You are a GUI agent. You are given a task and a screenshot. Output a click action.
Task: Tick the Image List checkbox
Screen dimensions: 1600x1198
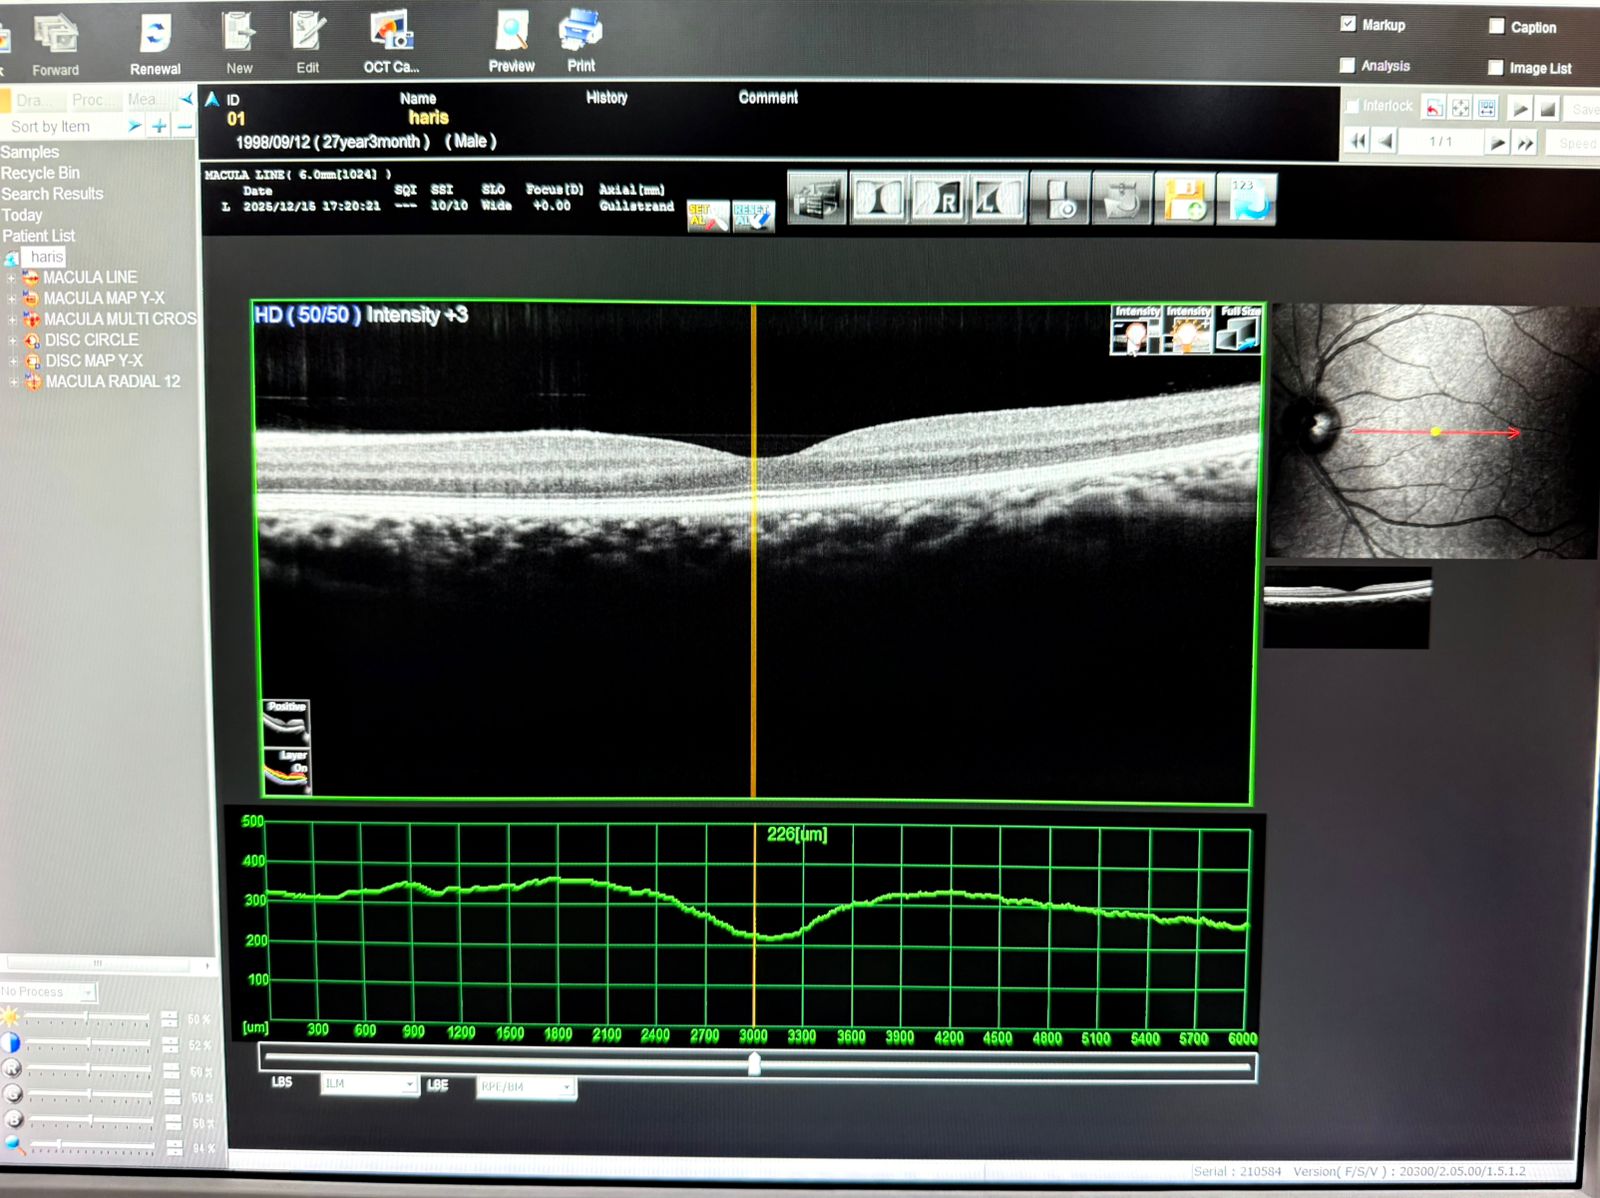(1496, 68)
